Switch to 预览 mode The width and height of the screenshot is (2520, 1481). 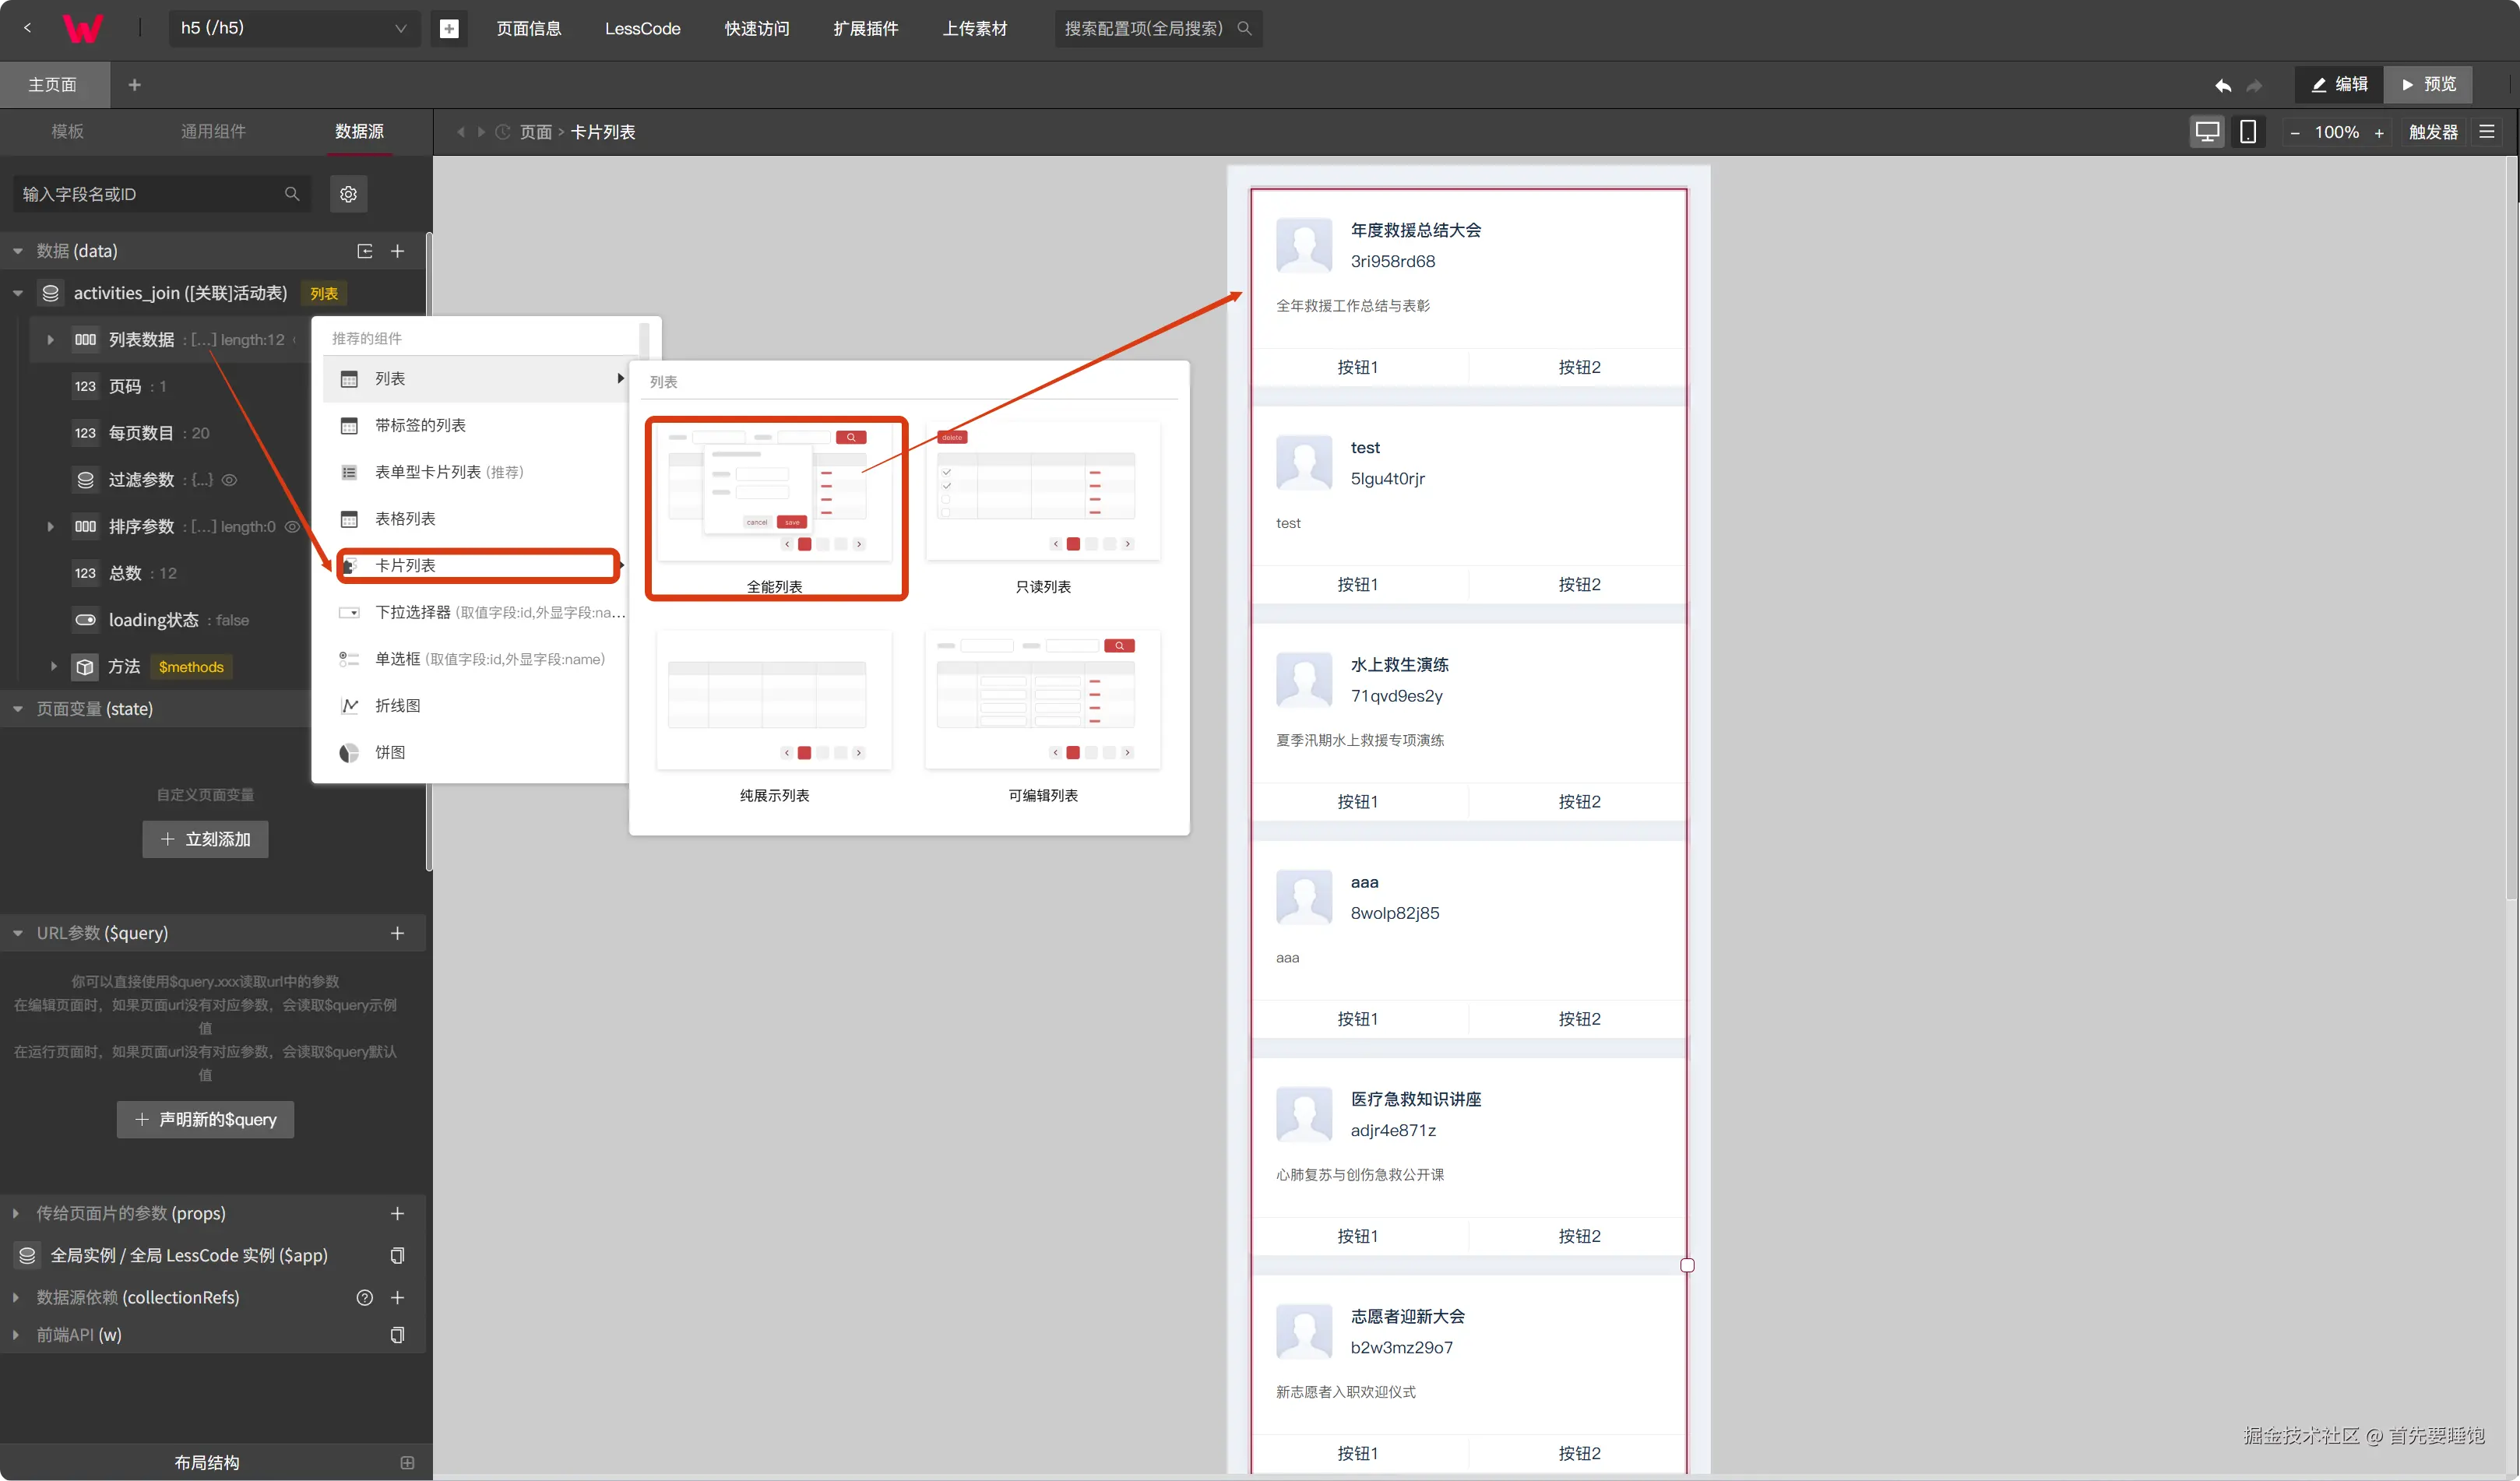coord(2428,84)
